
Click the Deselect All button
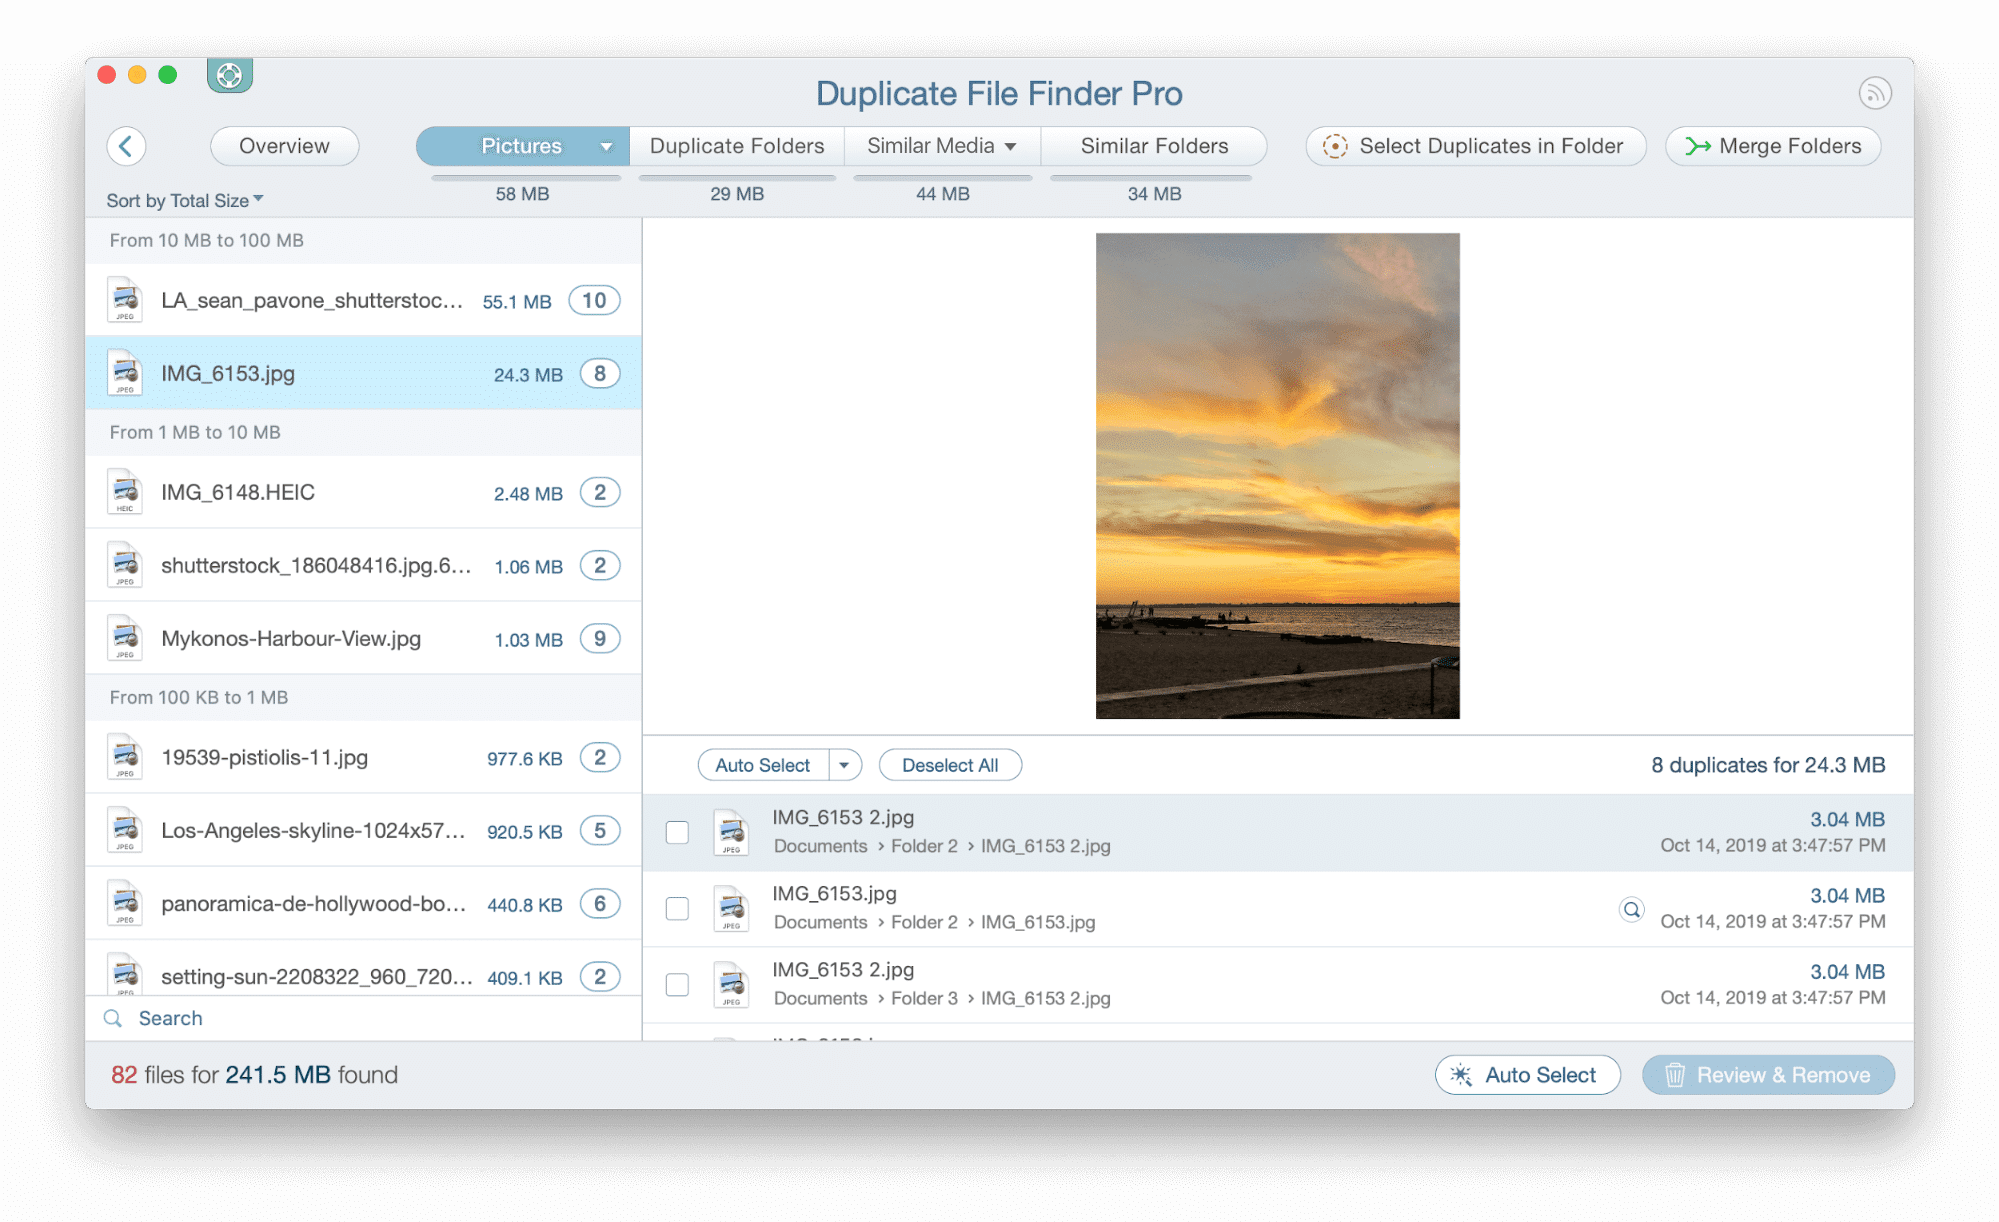click(x=950, y=764)
